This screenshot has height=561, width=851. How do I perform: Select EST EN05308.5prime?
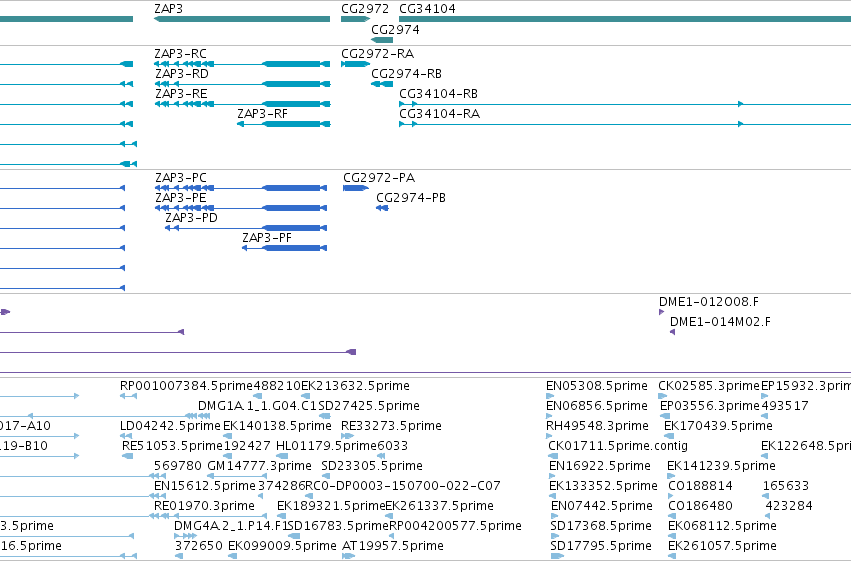click(597, 386)
